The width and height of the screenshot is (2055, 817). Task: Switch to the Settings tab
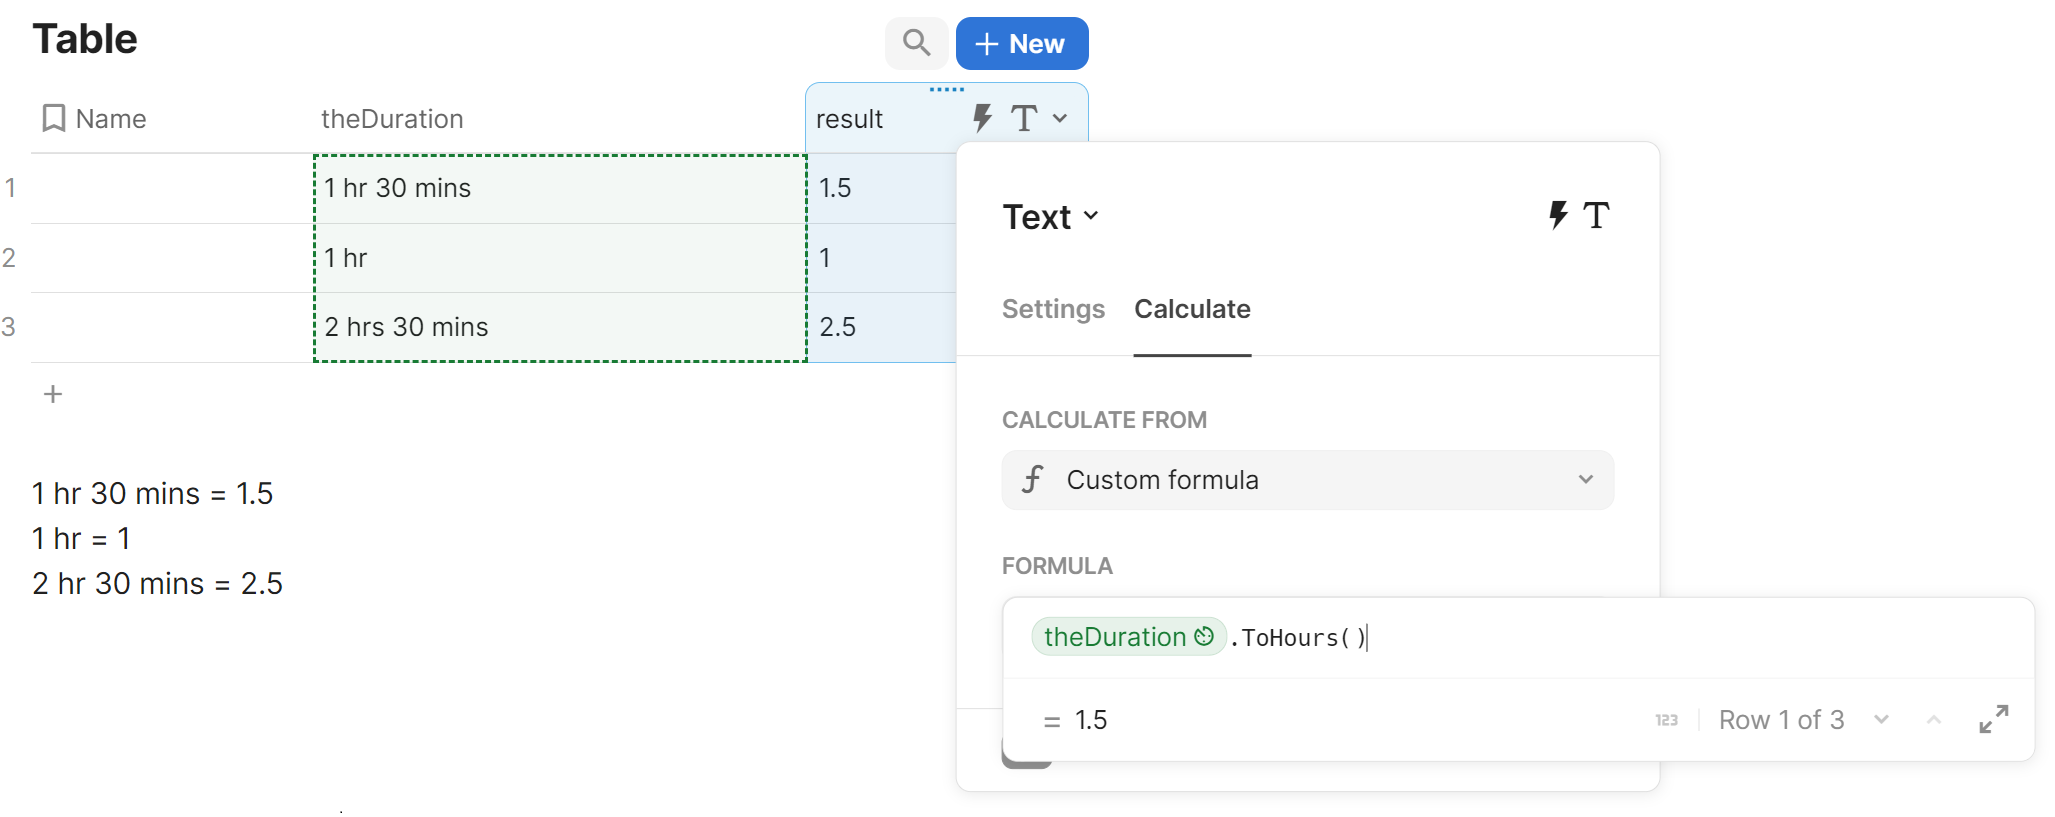tap(1053, 309)
